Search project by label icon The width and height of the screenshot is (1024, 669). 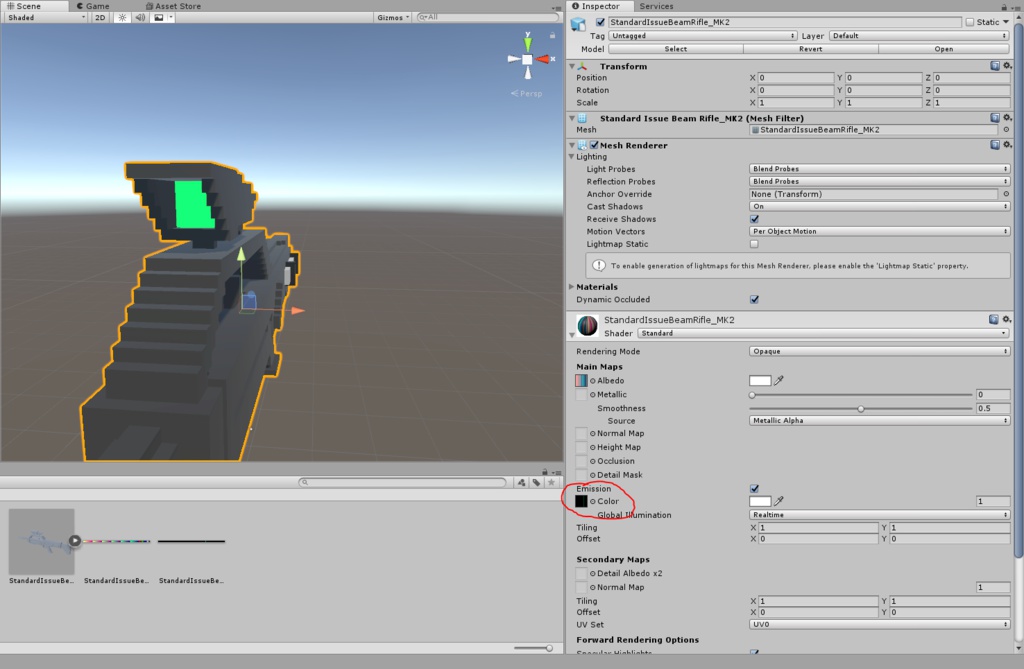pos(536,482)
